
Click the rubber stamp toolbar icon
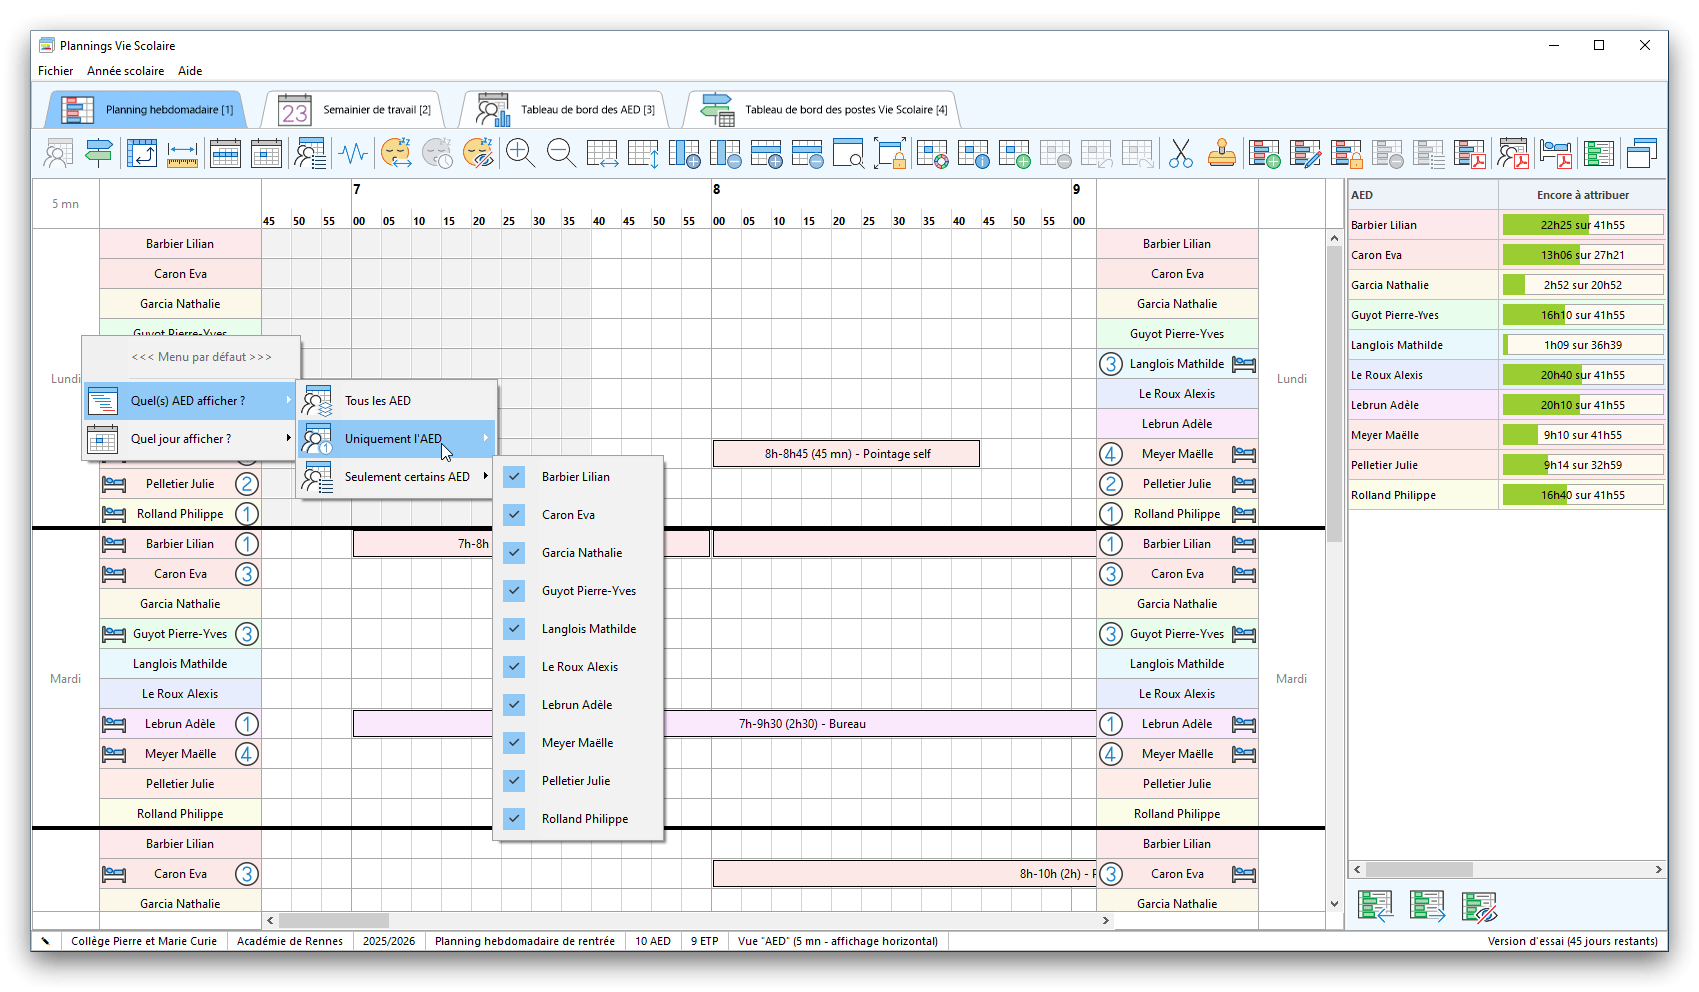click(x=1221, y=153)
